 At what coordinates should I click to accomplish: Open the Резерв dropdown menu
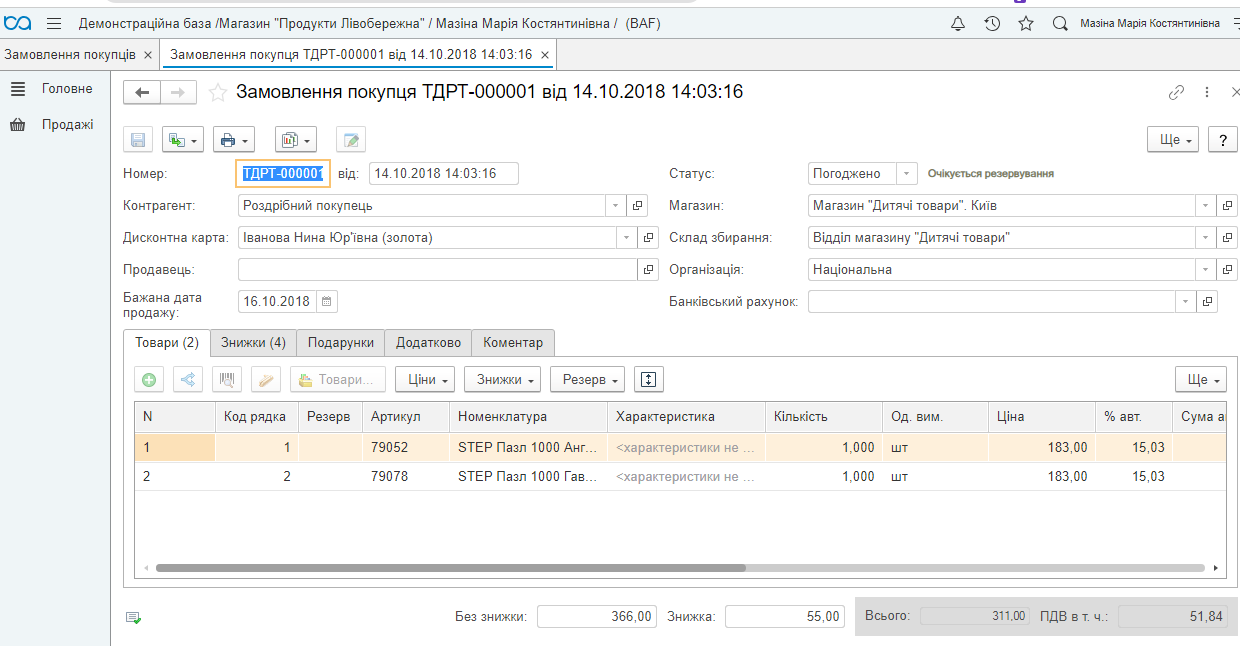coord(587,380)
